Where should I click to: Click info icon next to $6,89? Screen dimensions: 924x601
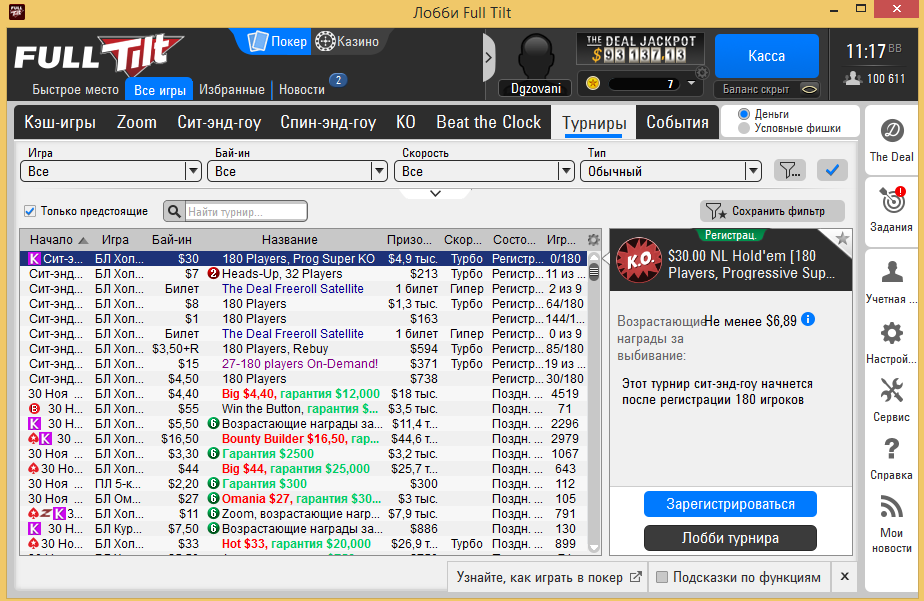[808, 319]
